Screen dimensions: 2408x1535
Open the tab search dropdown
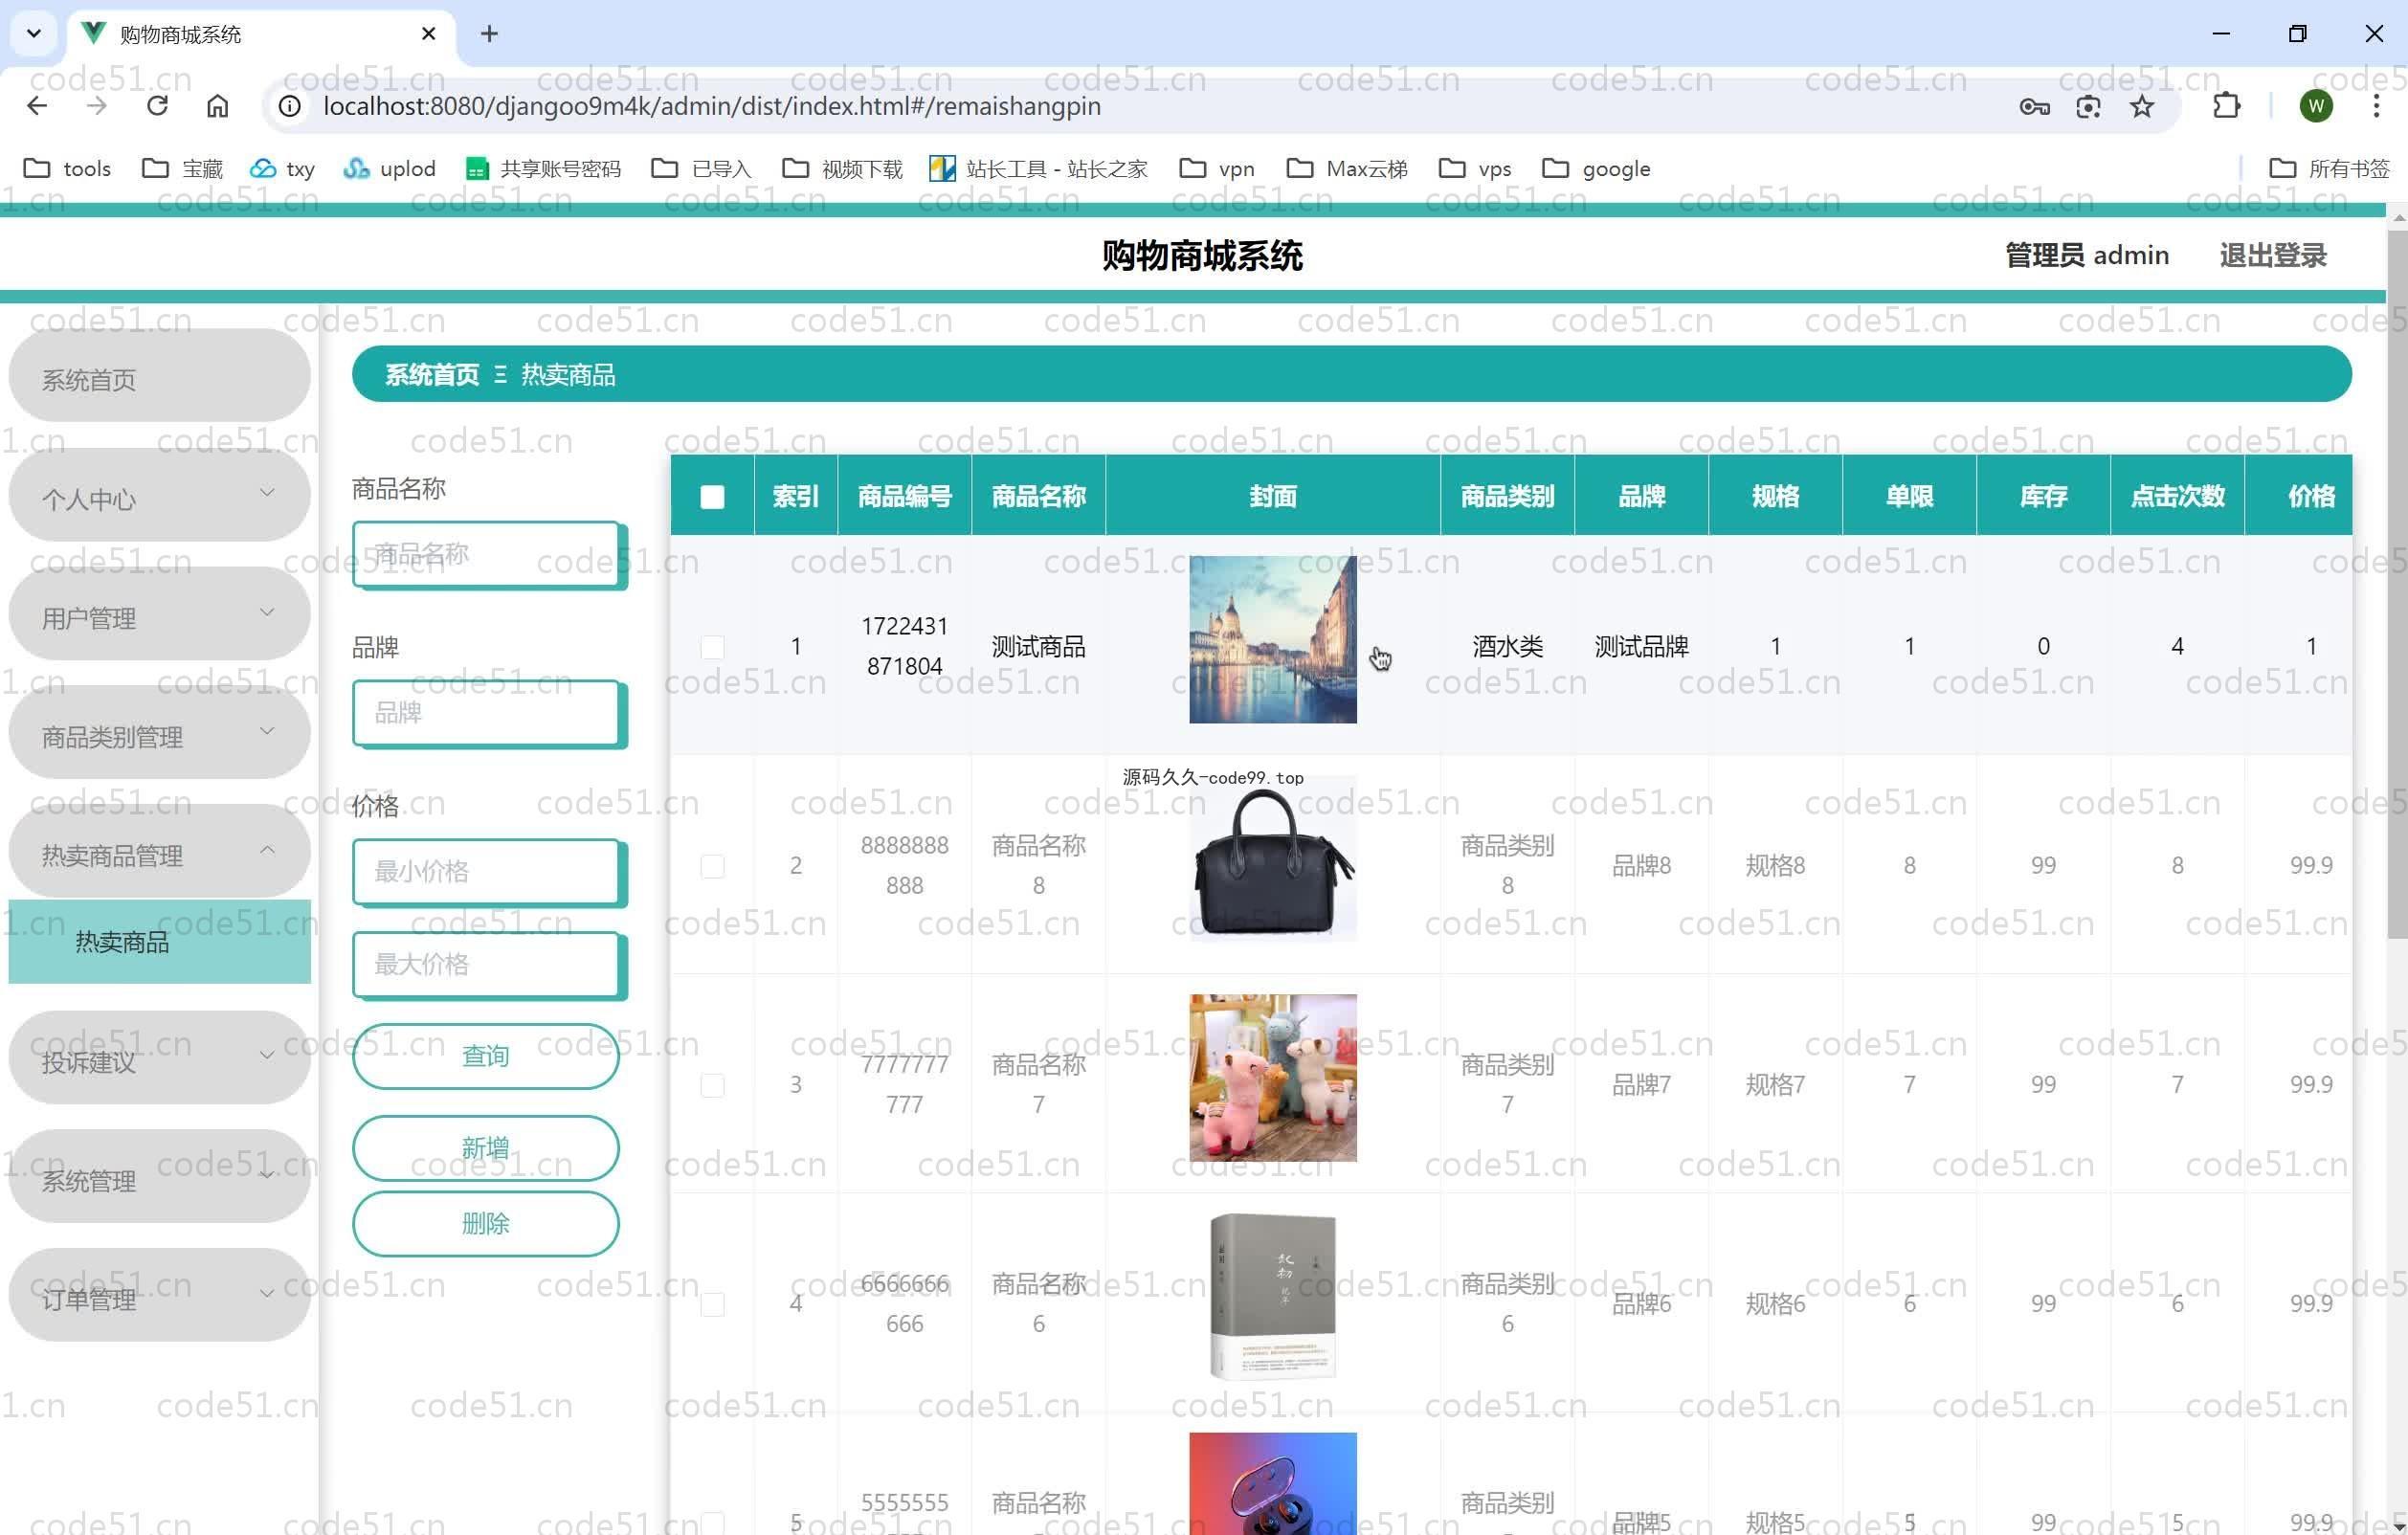(x=34, y=34)
